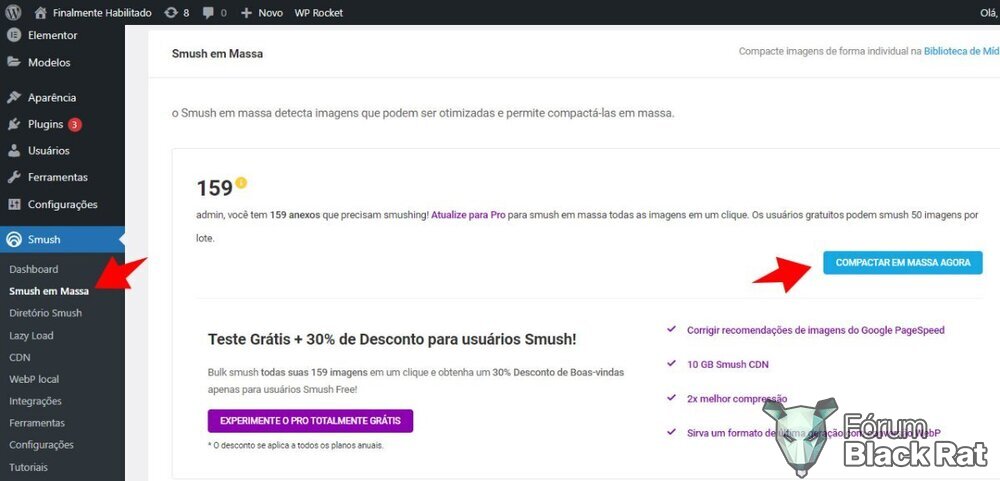Click the Usuários person icon
The height and width of the screenshot is (481, 1000).
[x=13, y=151]
